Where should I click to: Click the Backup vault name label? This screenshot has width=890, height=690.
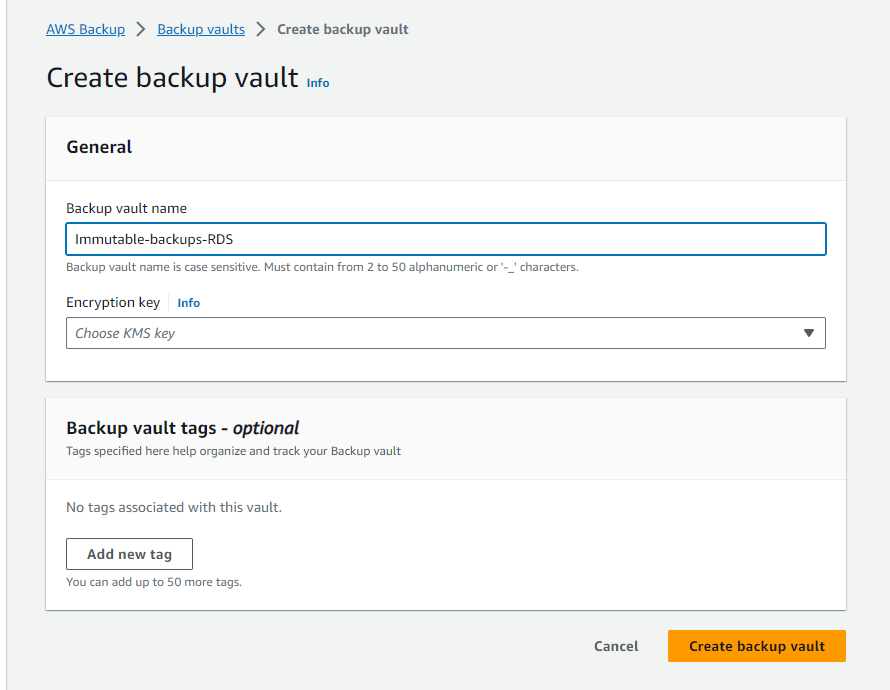click(126, 208)
